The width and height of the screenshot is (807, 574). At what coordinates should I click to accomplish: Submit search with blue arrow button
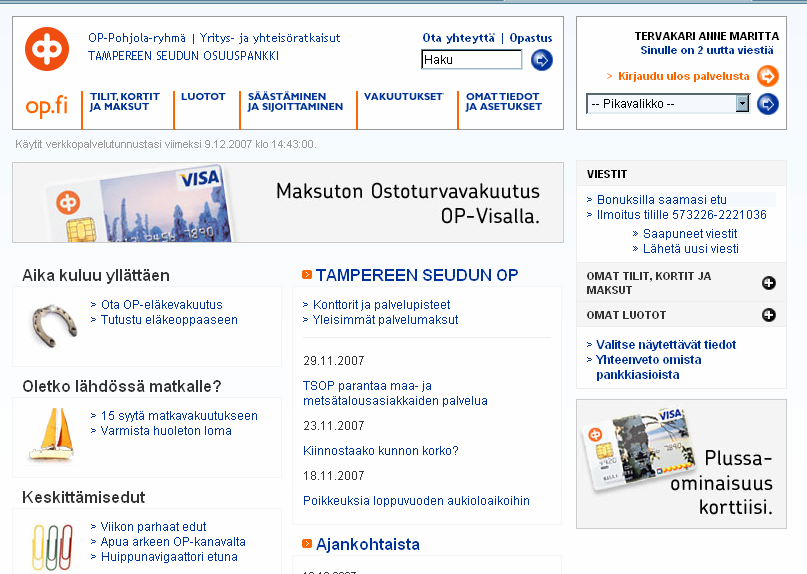541,60
